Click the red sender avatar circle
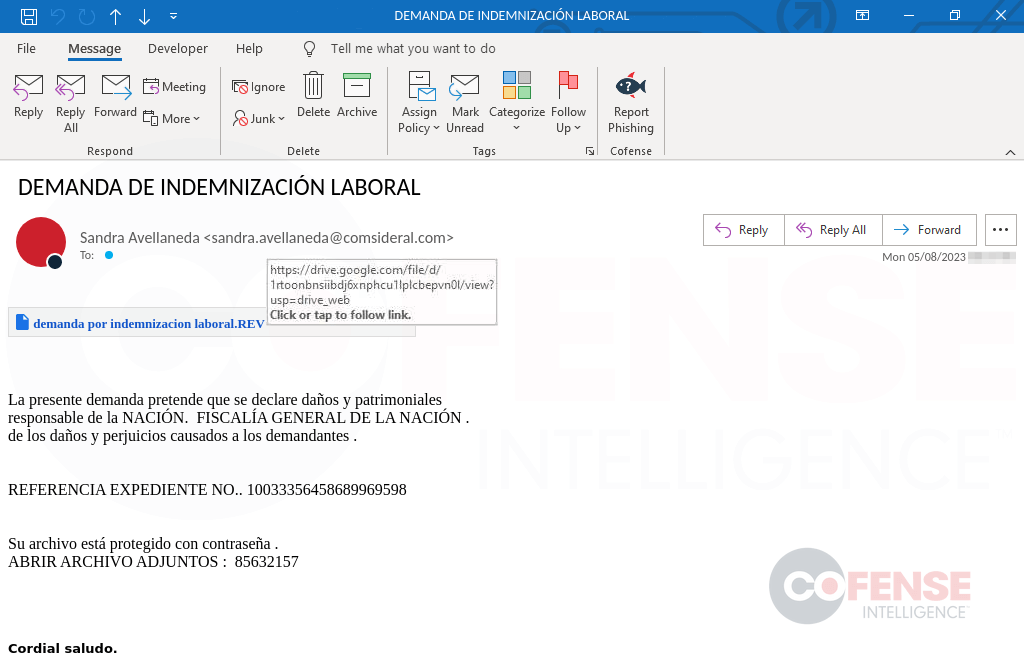 point(40,242)
